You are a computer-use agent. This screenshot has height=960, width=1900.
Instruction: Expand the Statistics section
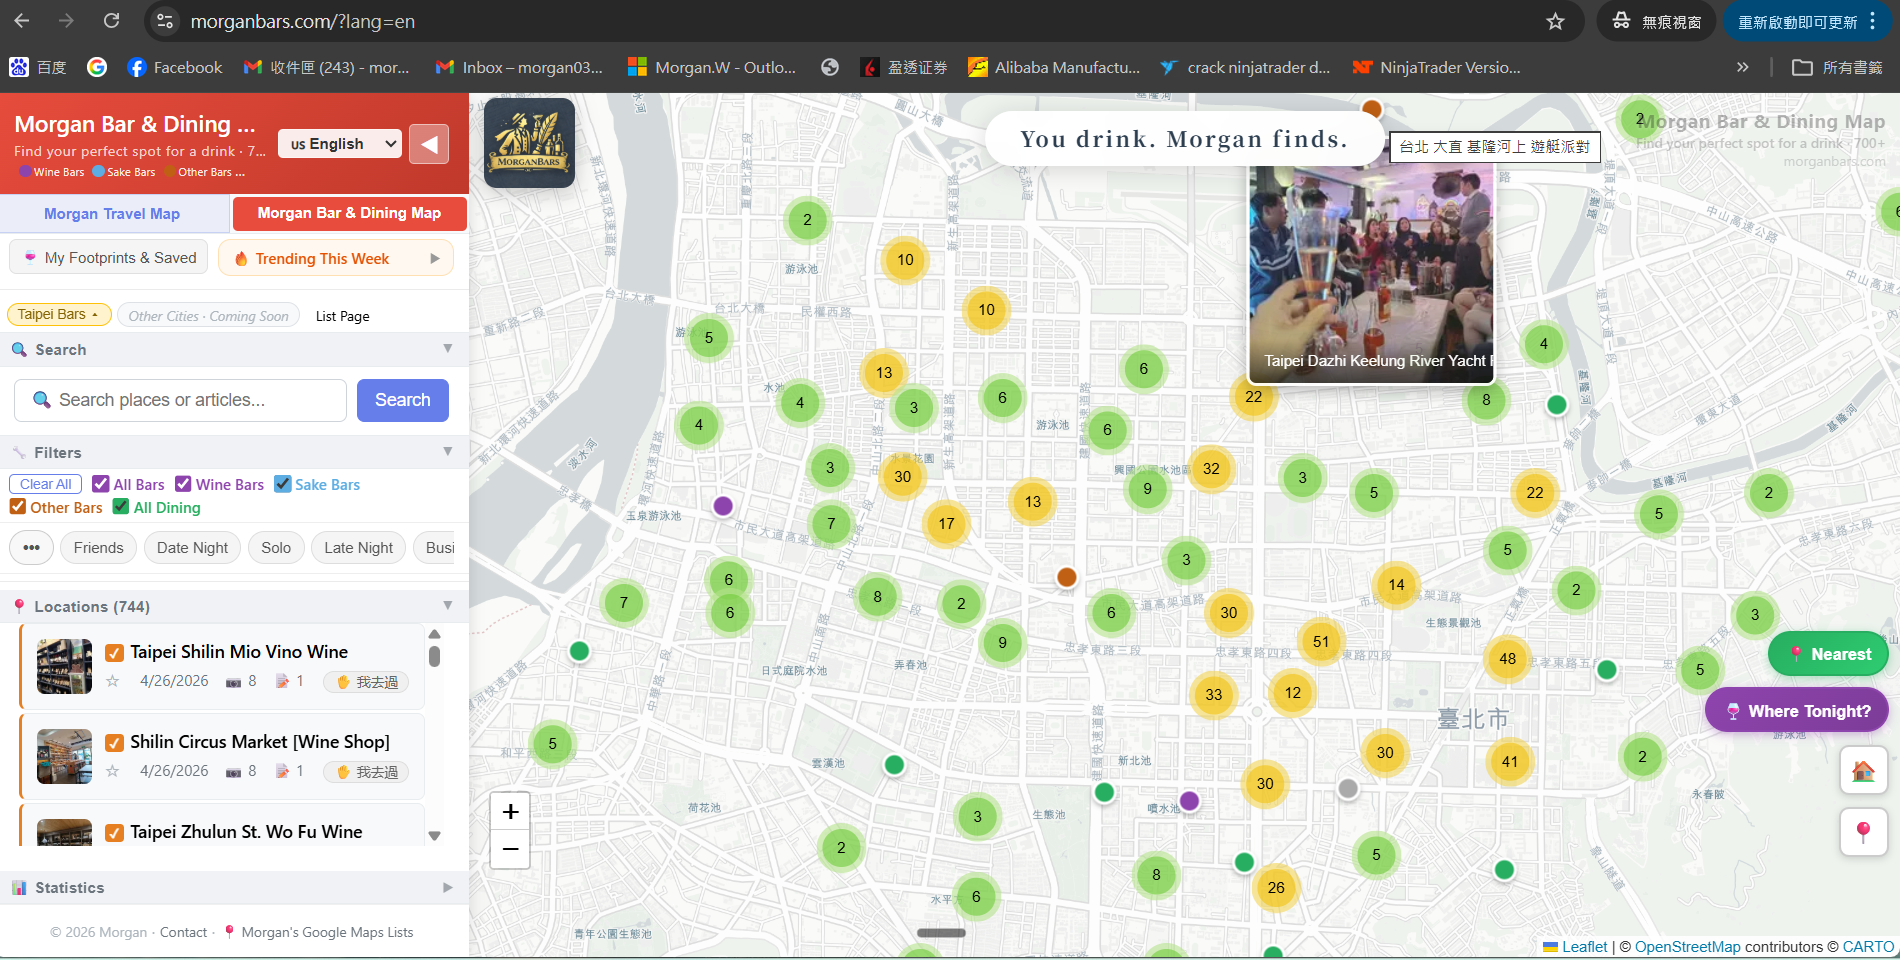coord(447,887)
